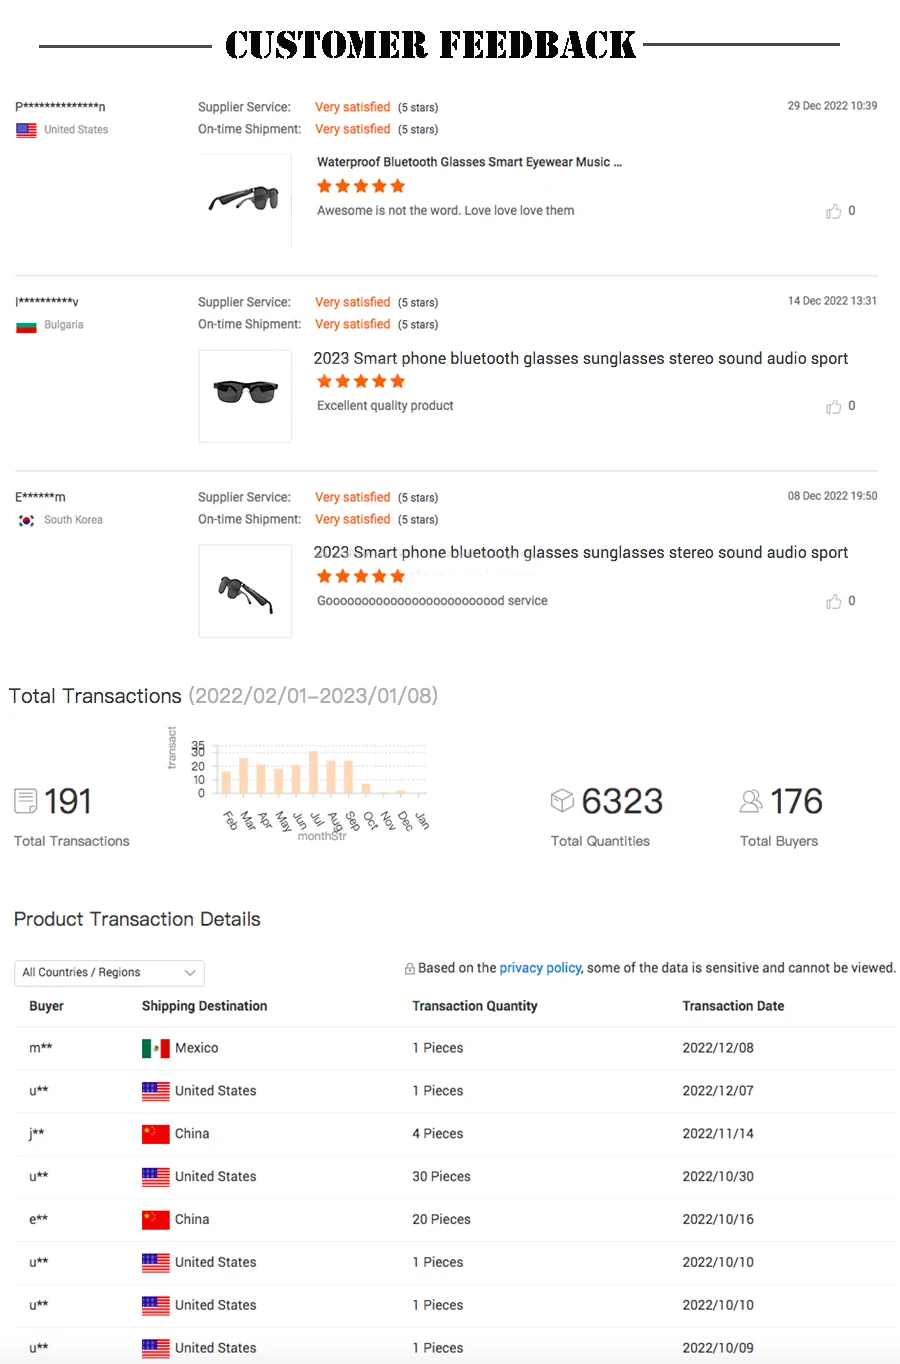Click thumbs-up icon on "Awesome" review
Image resolution: width=900 pixels, height=1364 pixels.
pyautogui.click(x=833, y=211)
